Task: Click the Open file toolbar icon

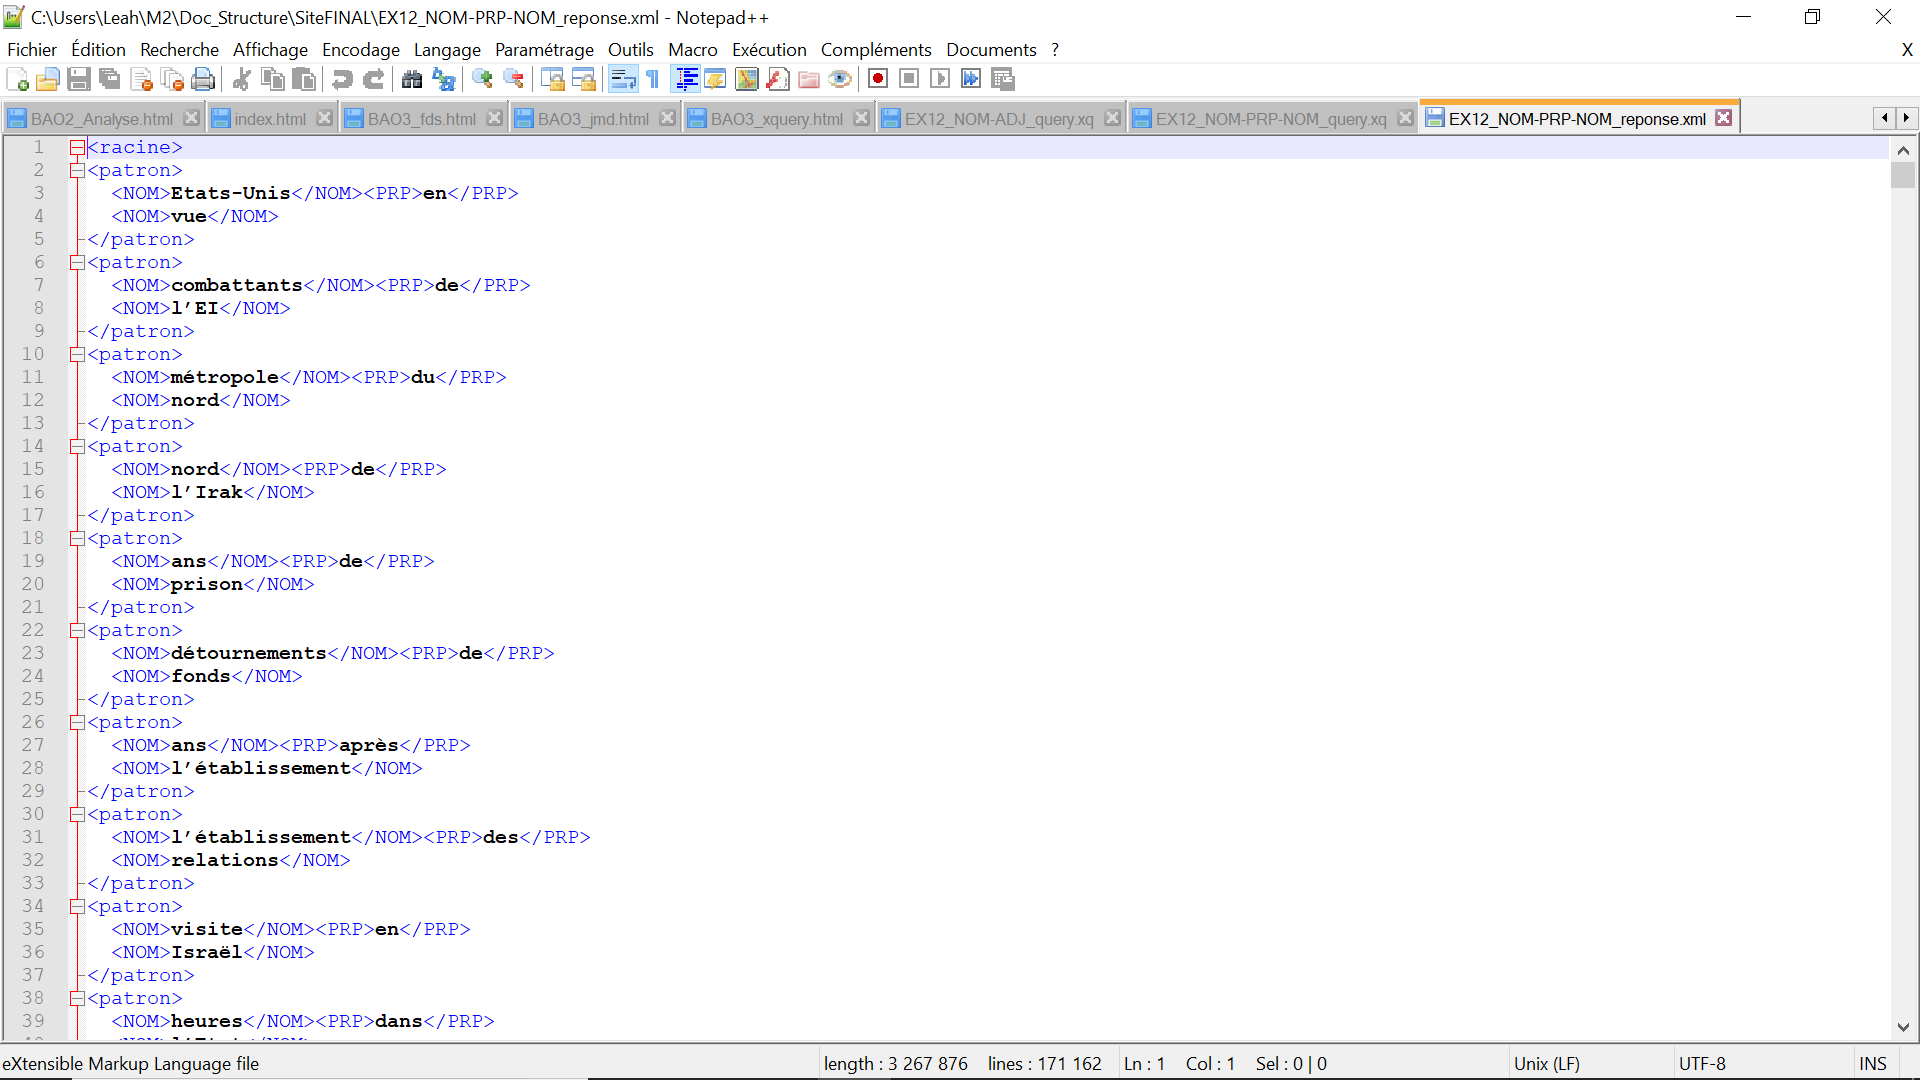Action: pyautogui.click(x=48, y=80)
